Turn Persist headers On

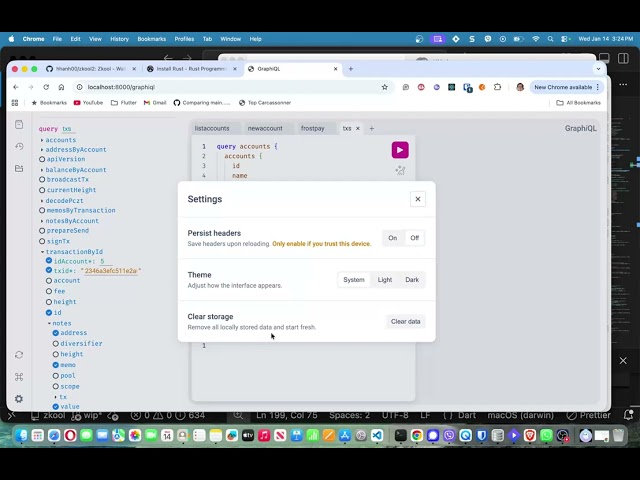pos(393,238)
